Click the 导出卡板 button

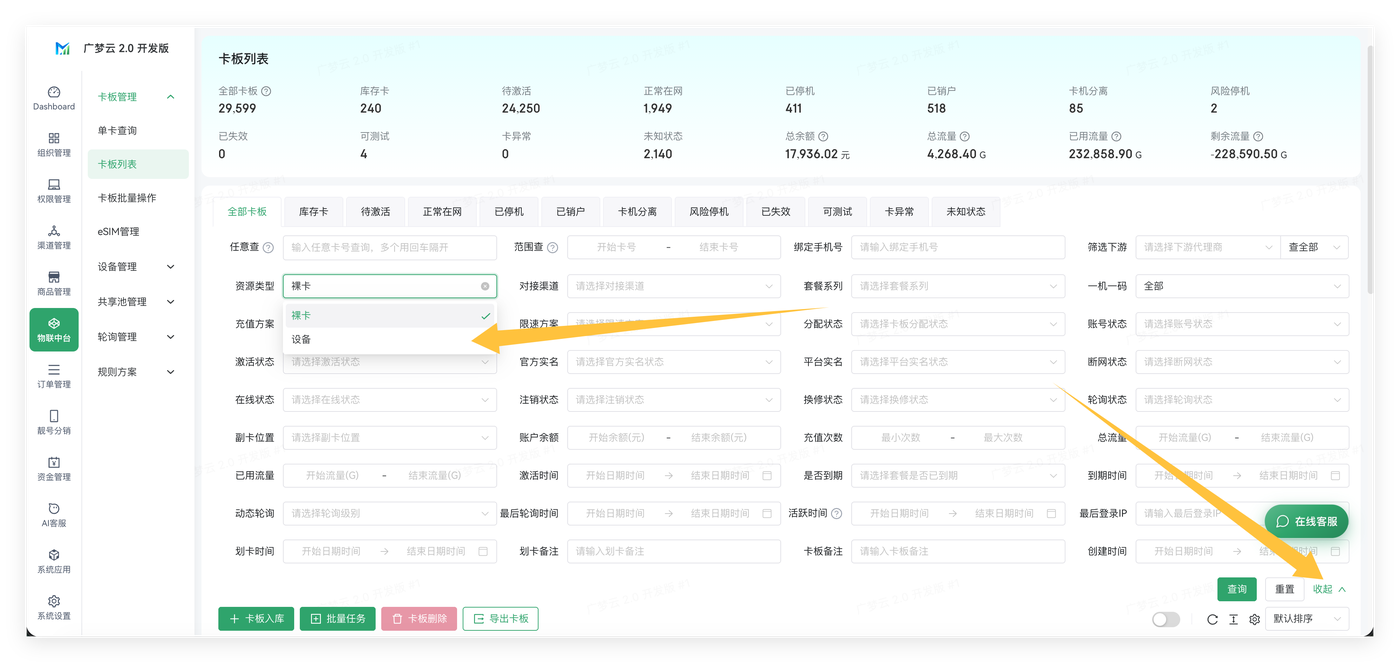point(500,619)
